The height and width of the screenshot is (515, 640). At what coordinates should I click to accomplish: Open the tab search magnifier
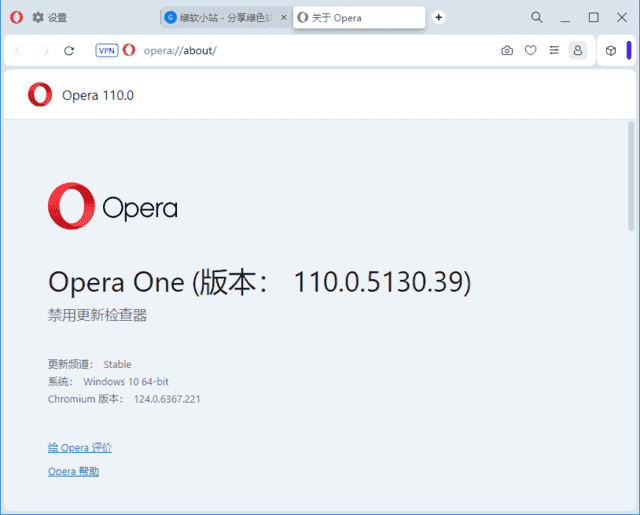click(x=537, y=17)
